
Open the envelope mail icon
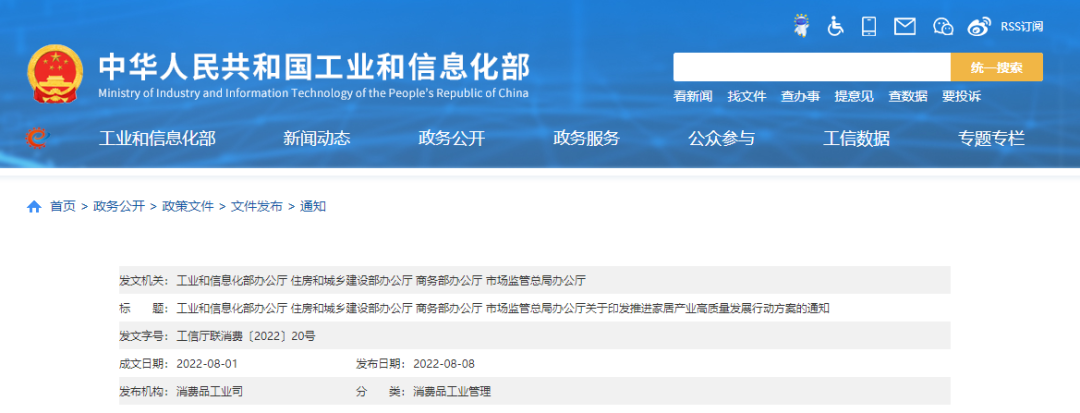pos(904,27)
